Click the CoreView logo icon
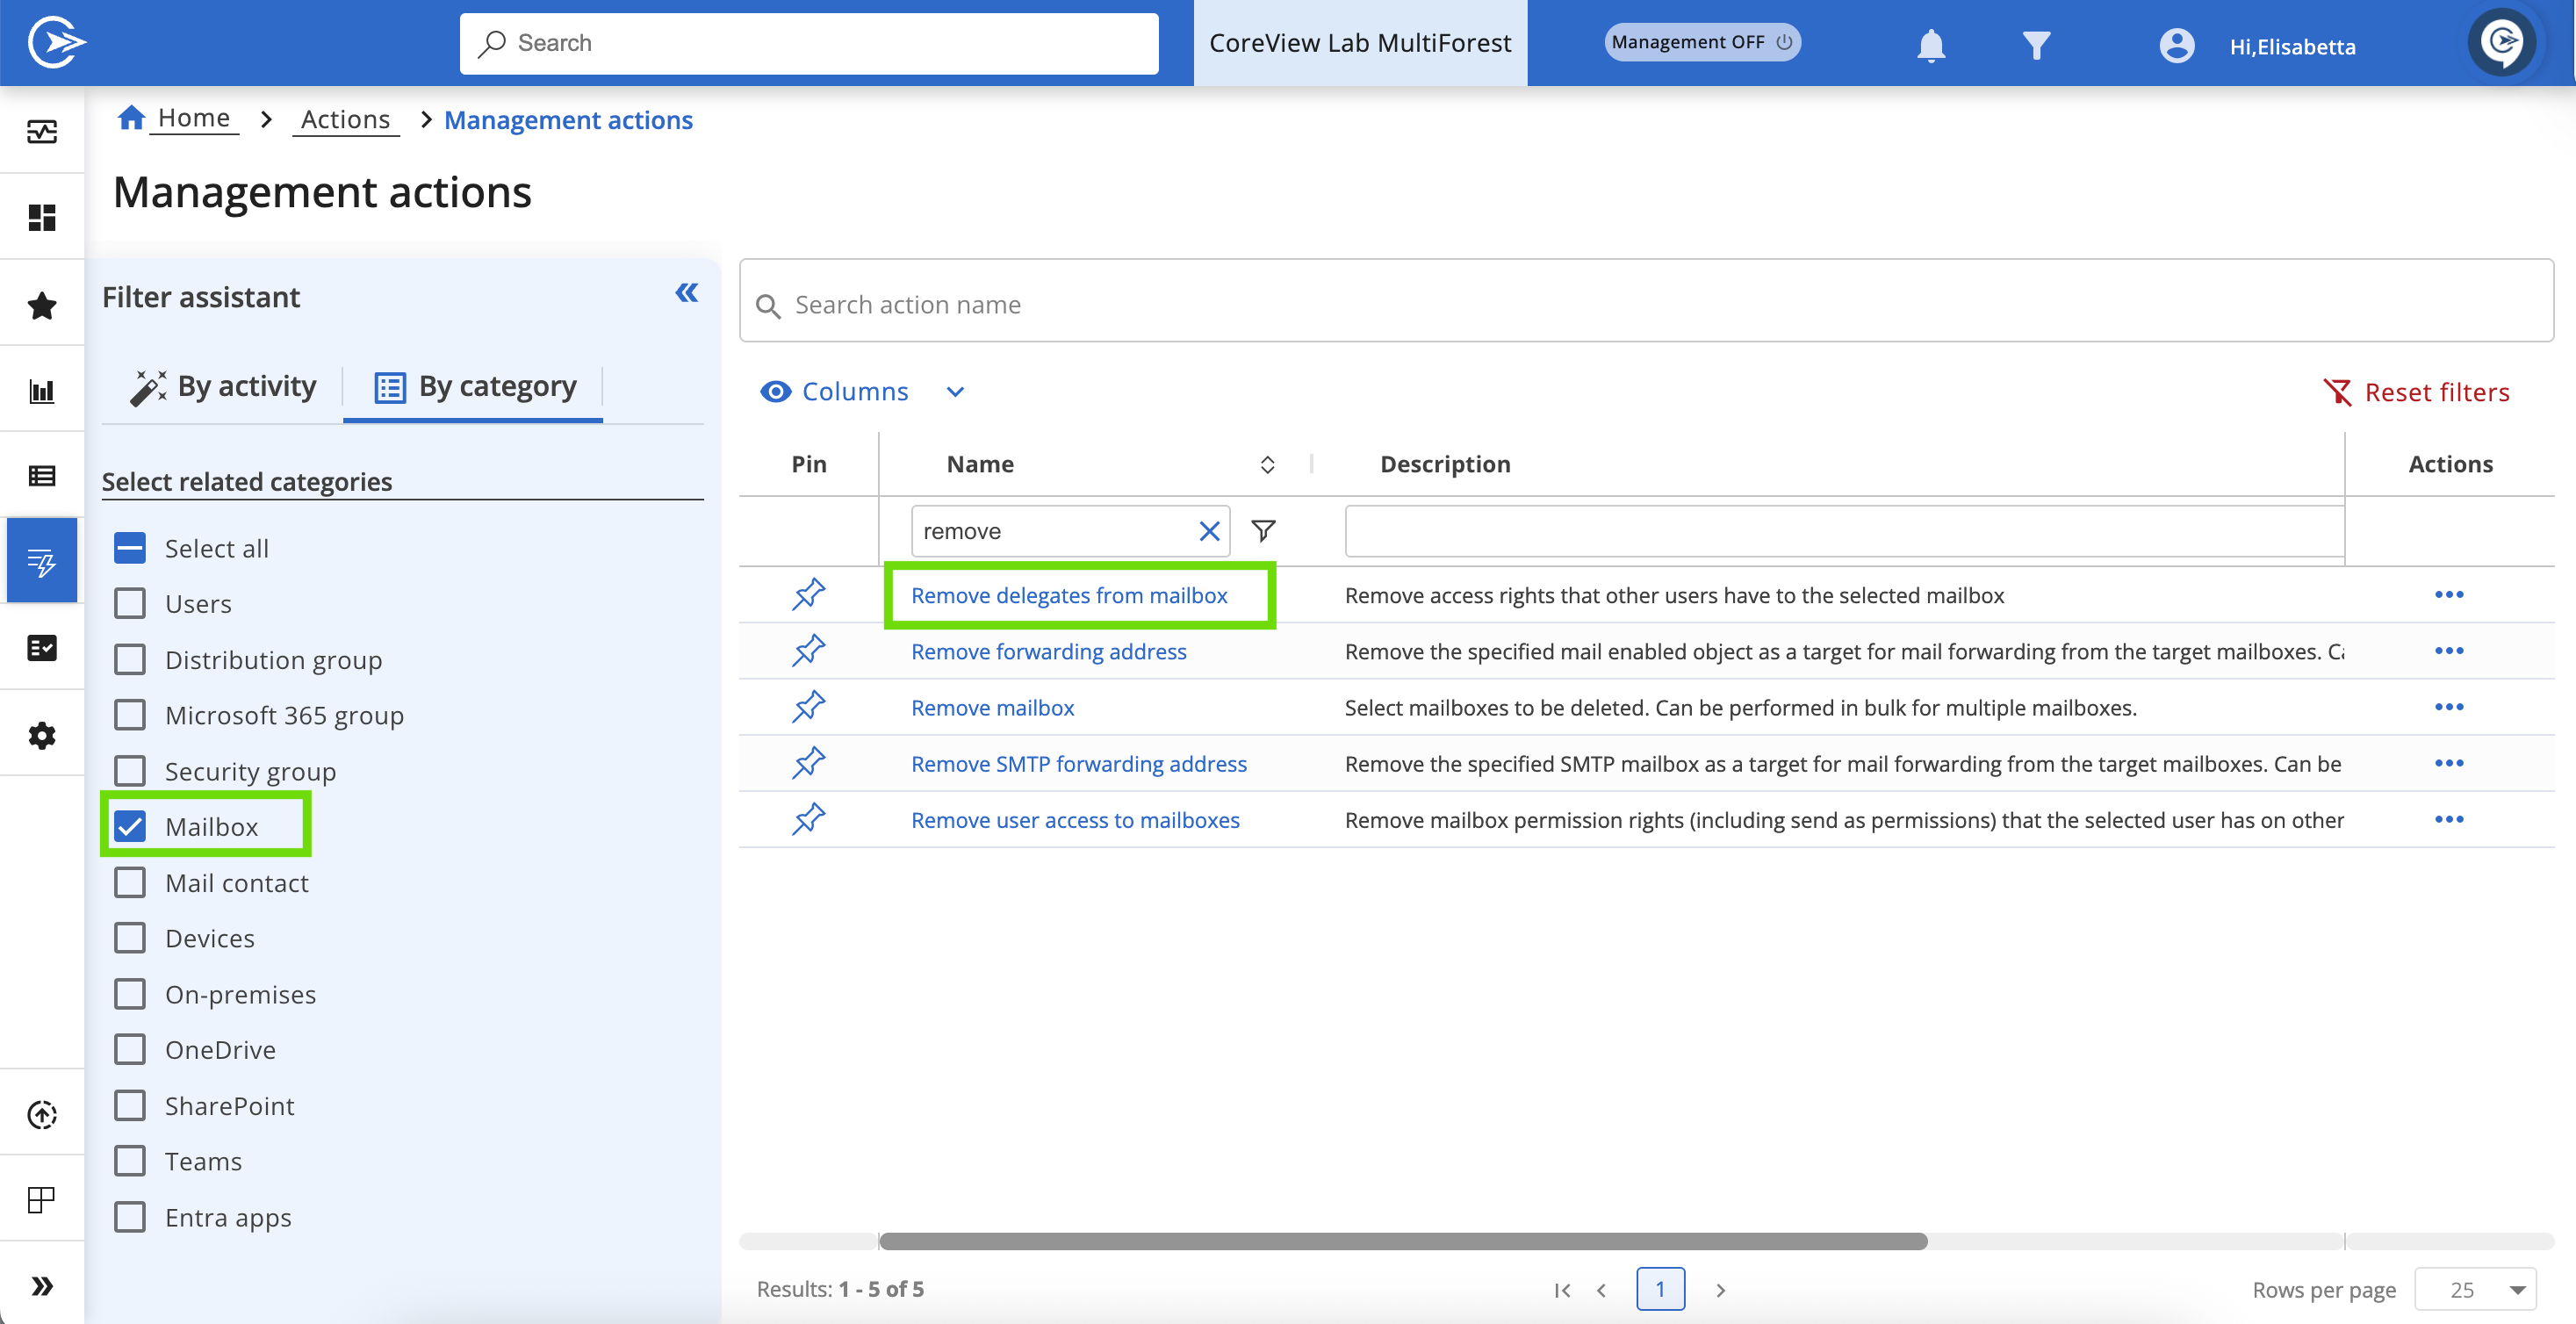Screen dimensions: 2576x1324 56,43
